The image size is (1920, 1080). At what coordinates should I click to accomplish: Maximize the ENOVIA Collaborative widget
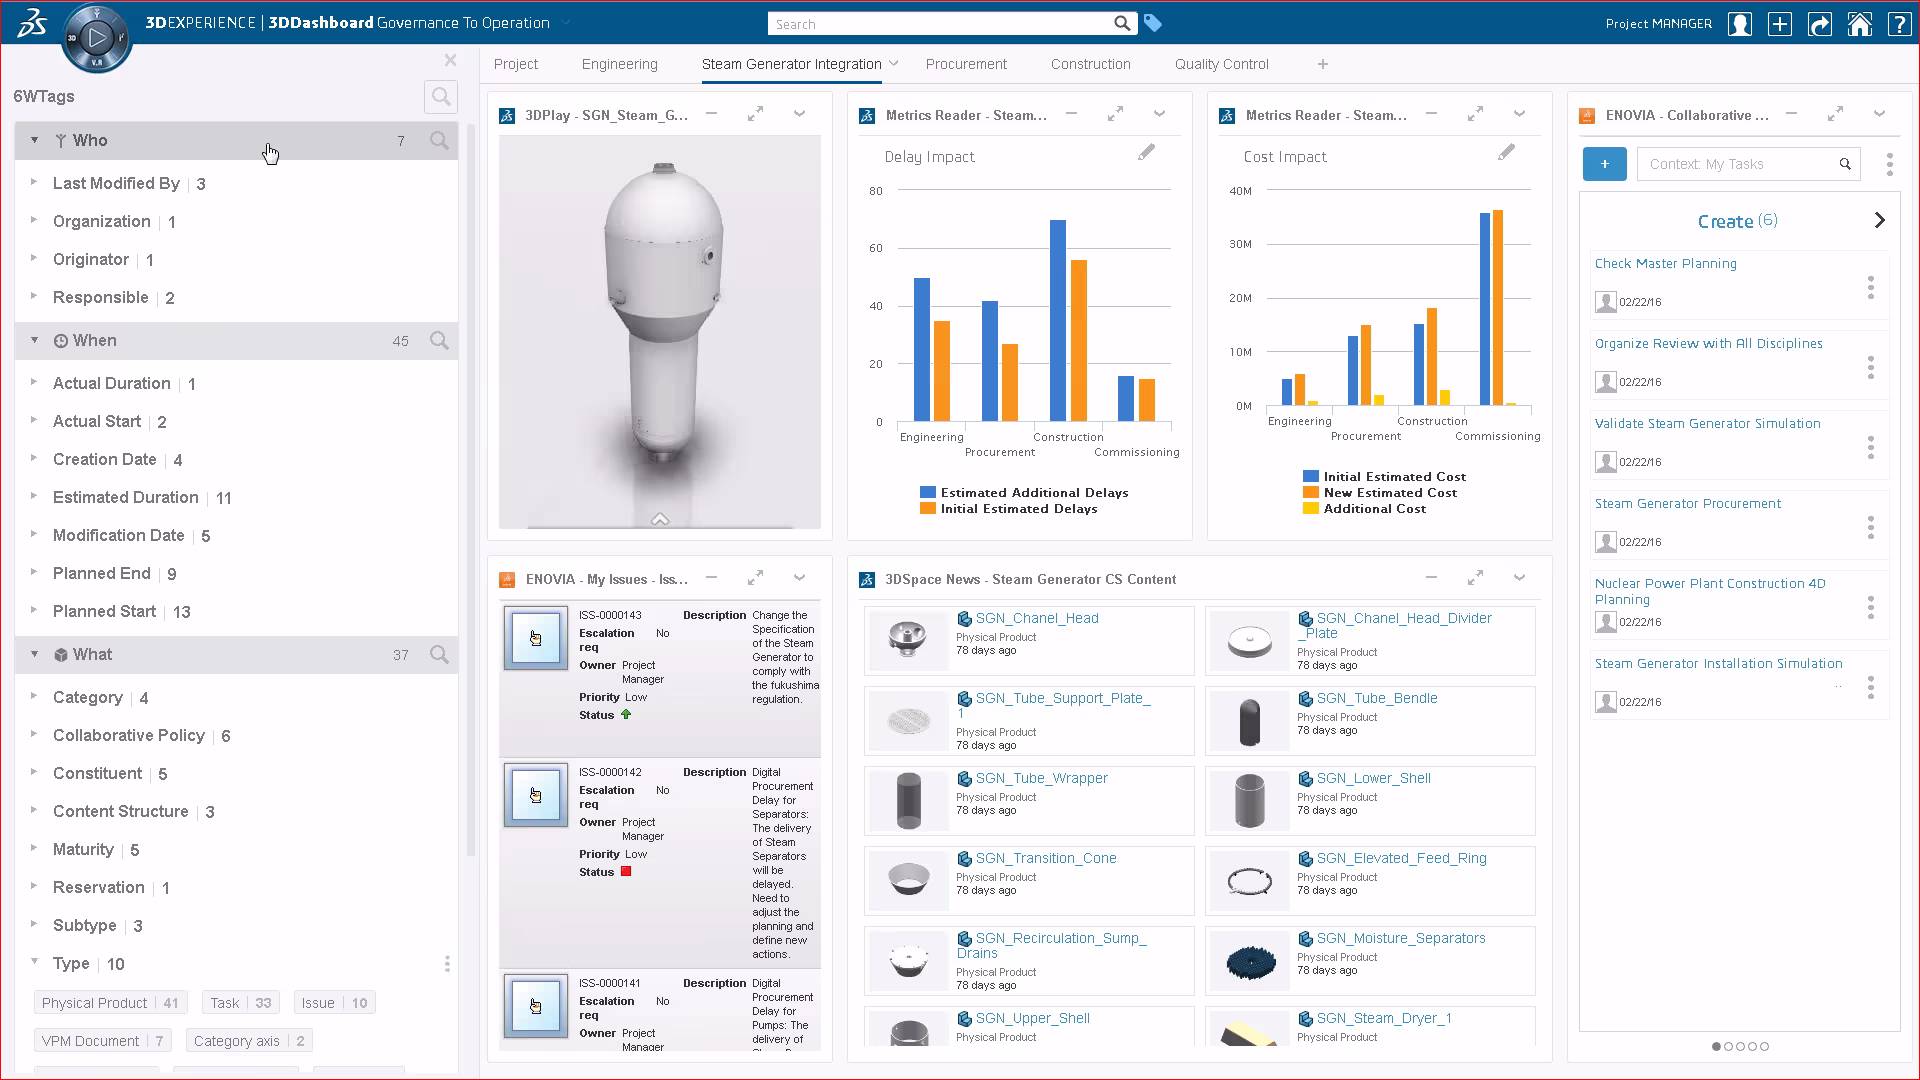coord(1835,115)
